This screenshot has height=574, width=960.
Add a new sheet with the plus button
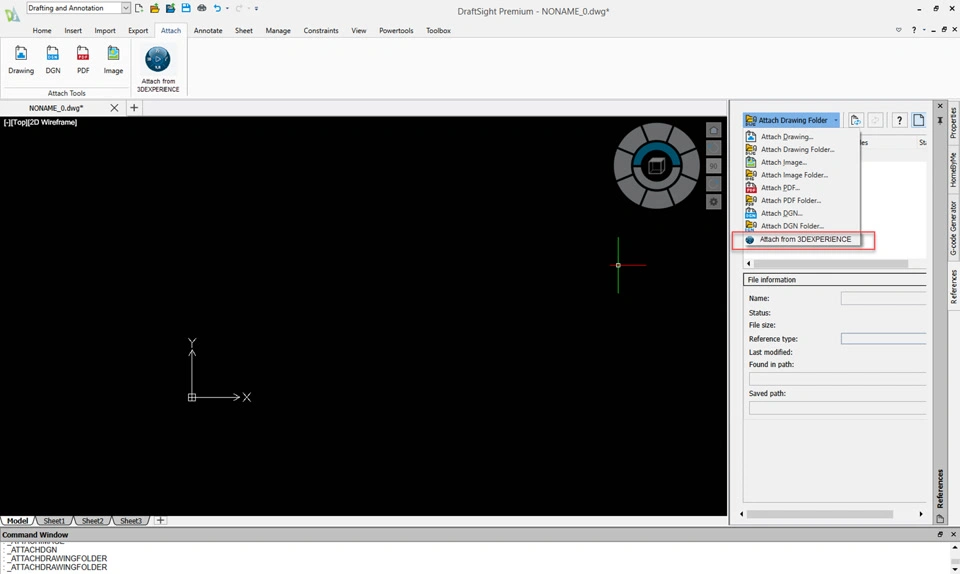point(160,520)
